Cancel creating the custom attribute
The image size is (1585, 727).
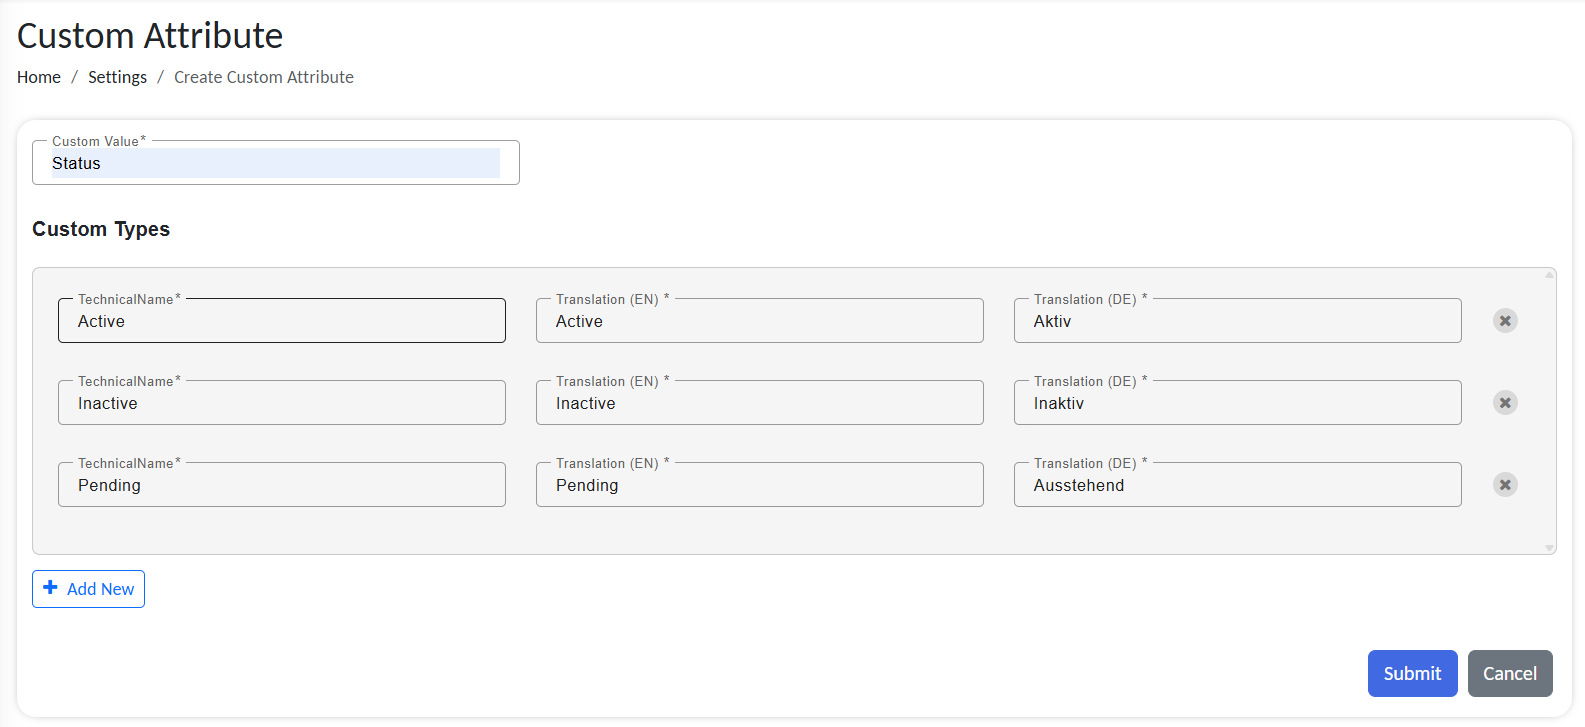tap(1509, 674)
